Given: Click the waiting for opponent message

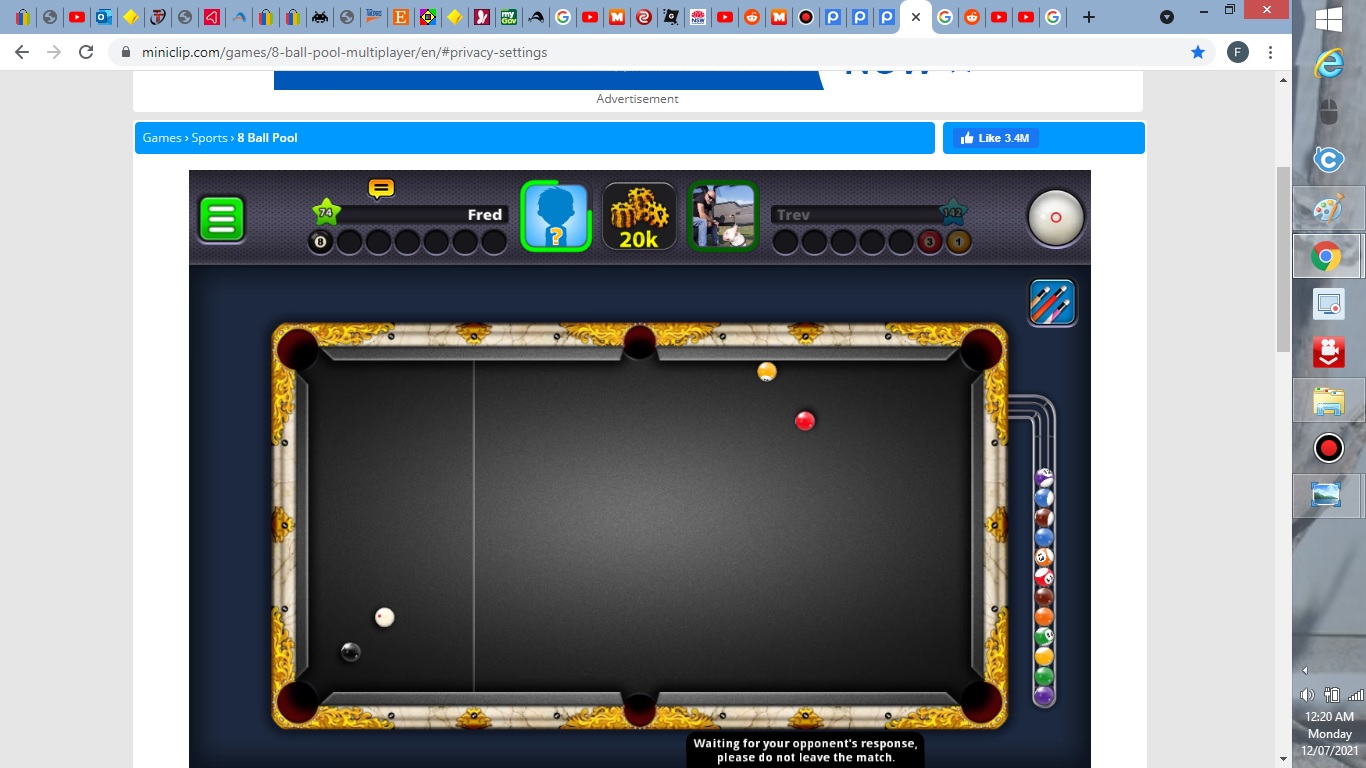Looking at the screenshot, I should click(x=805, y=750).
